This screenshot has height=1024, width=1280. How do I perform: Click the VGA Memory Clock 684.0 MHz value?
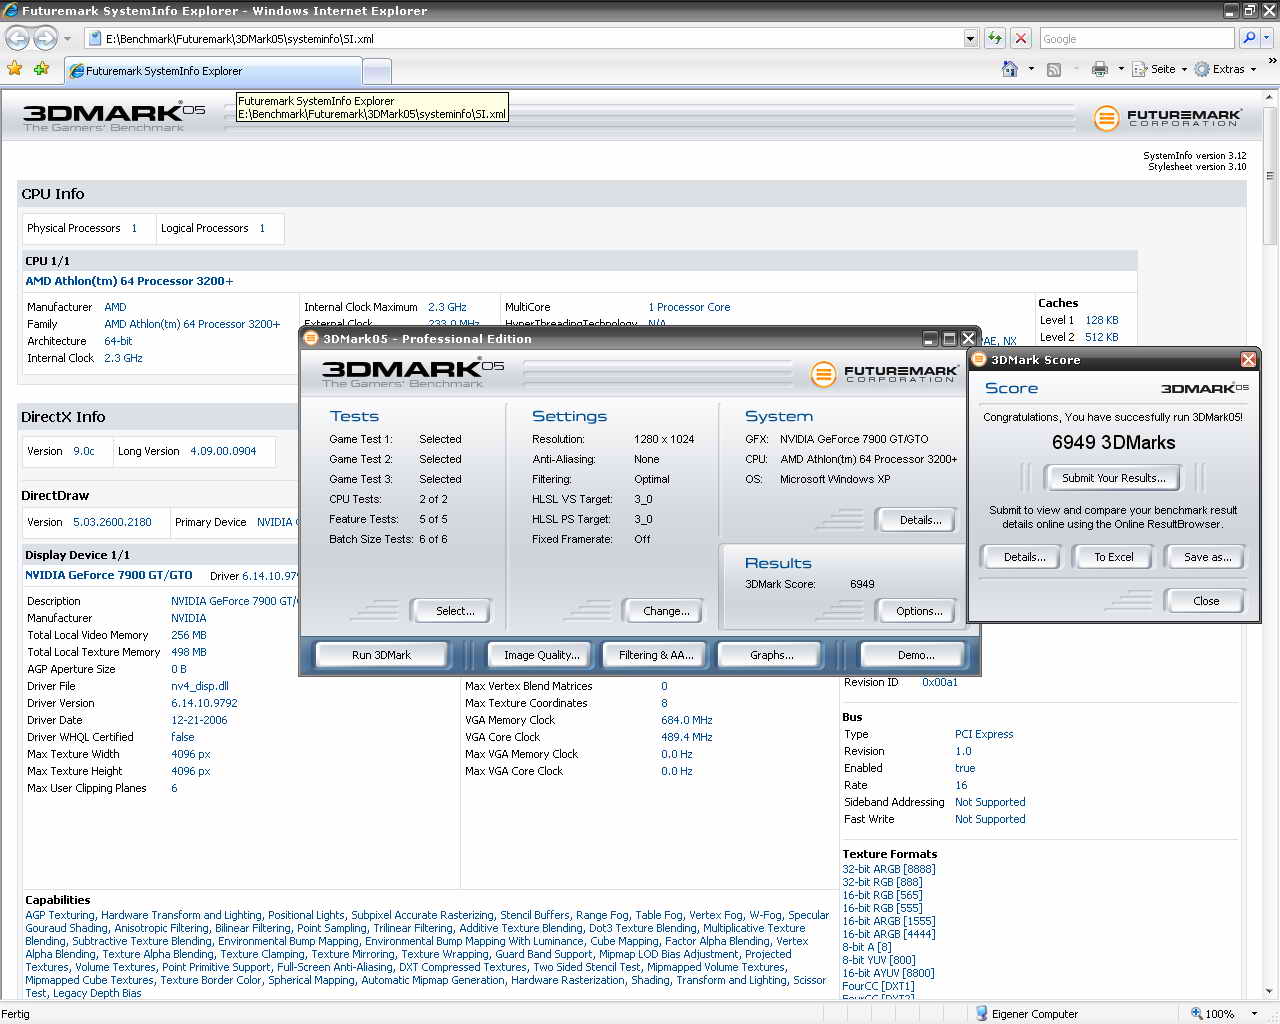click(x=686, y=720)
